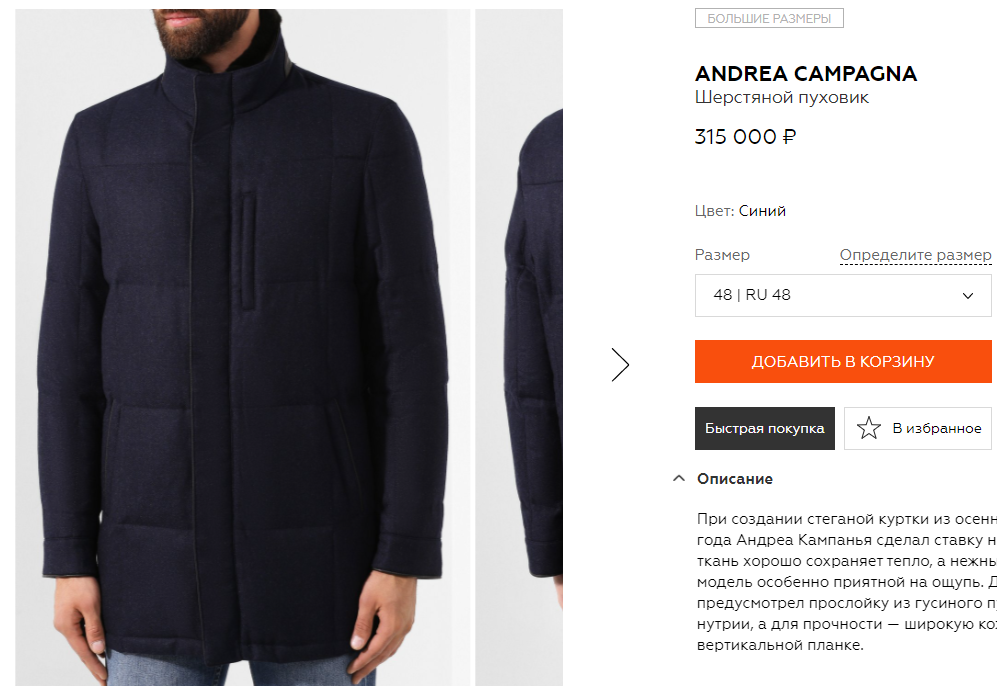
Task: Click the color label Синий
Action: click(x=762, y=211)
